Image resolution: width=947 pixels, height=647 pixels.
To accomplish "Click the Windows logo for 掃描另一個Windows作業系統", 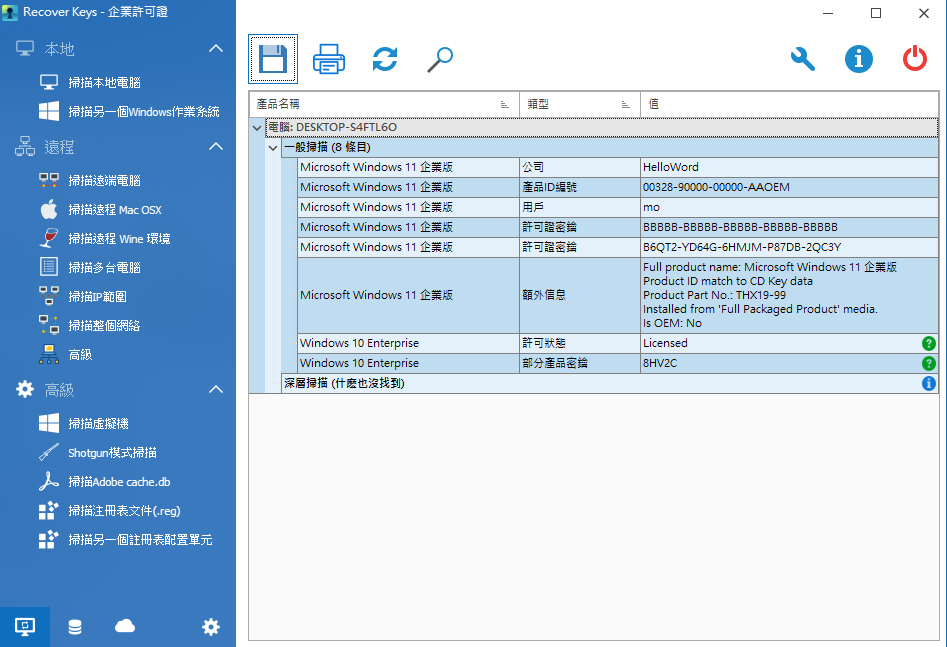I will 49,111.
